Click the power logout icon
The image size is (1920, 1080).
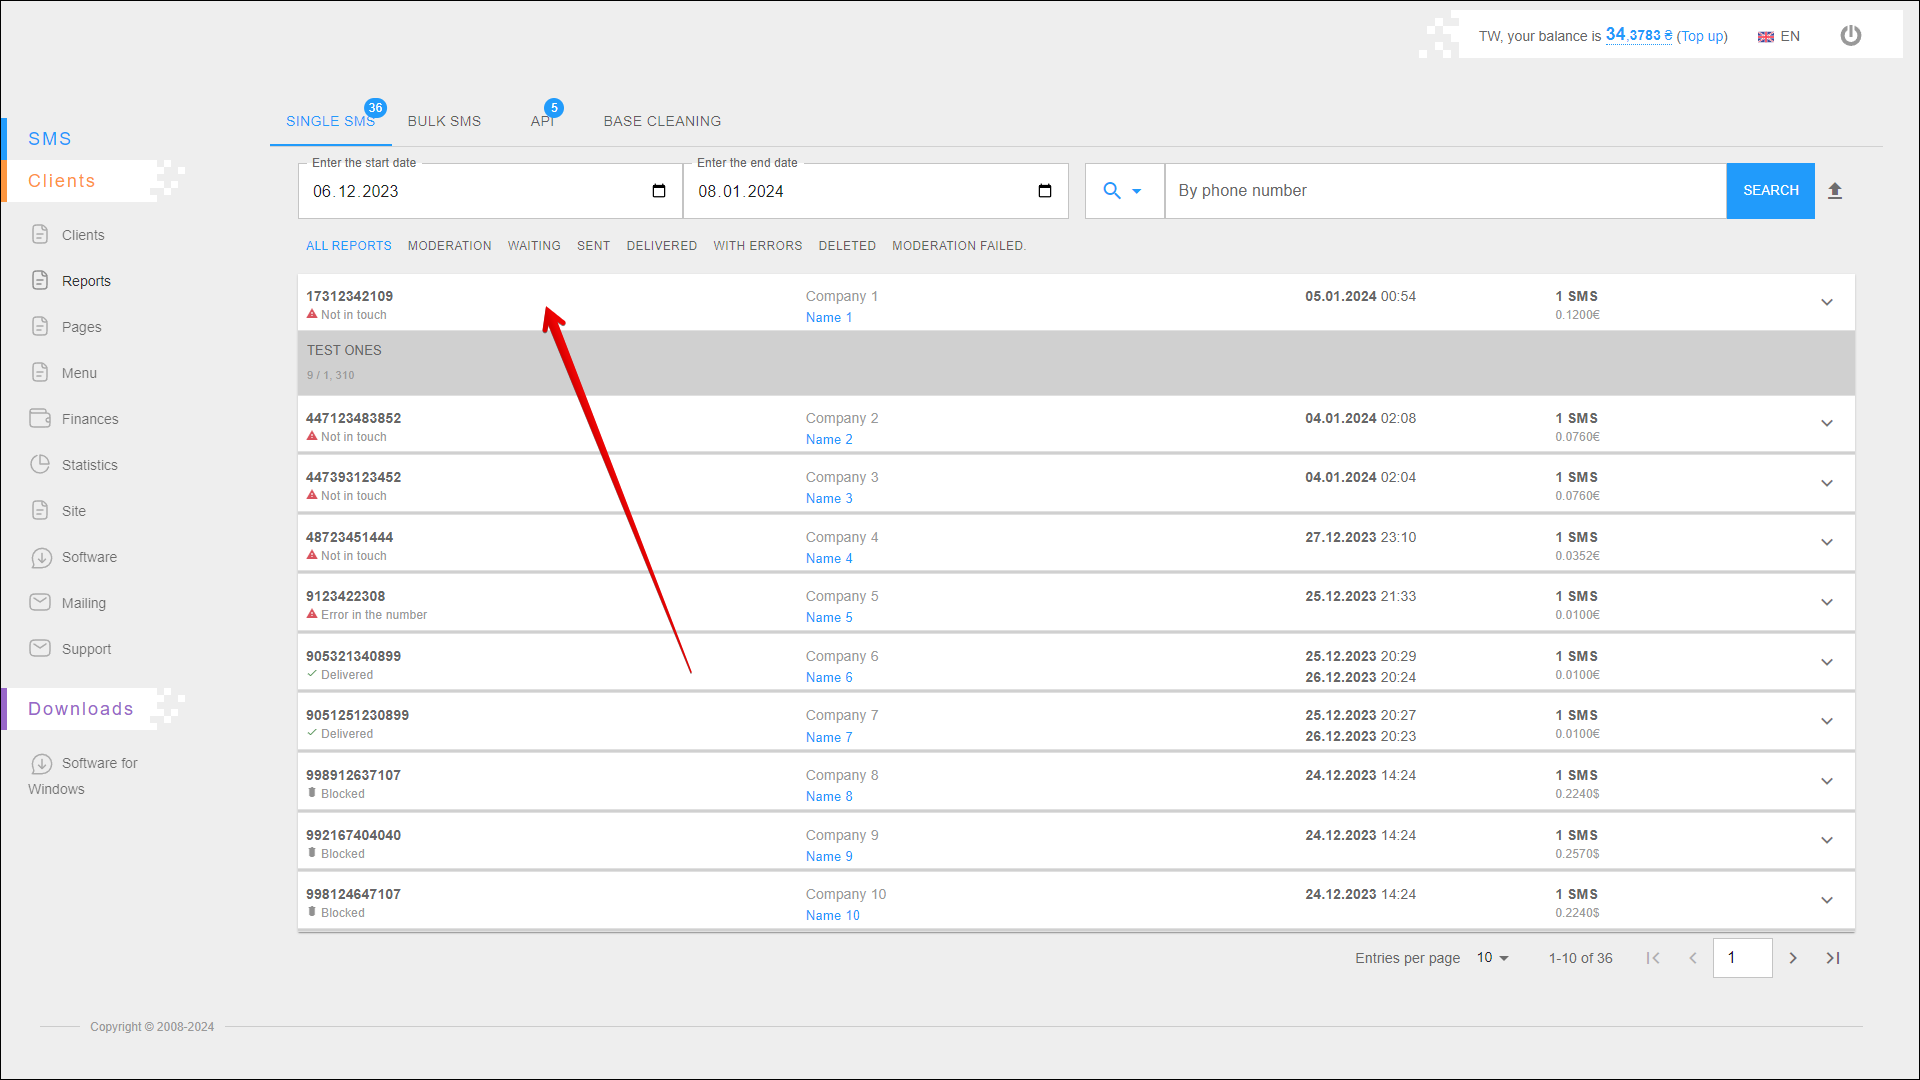click(1850, 36)
